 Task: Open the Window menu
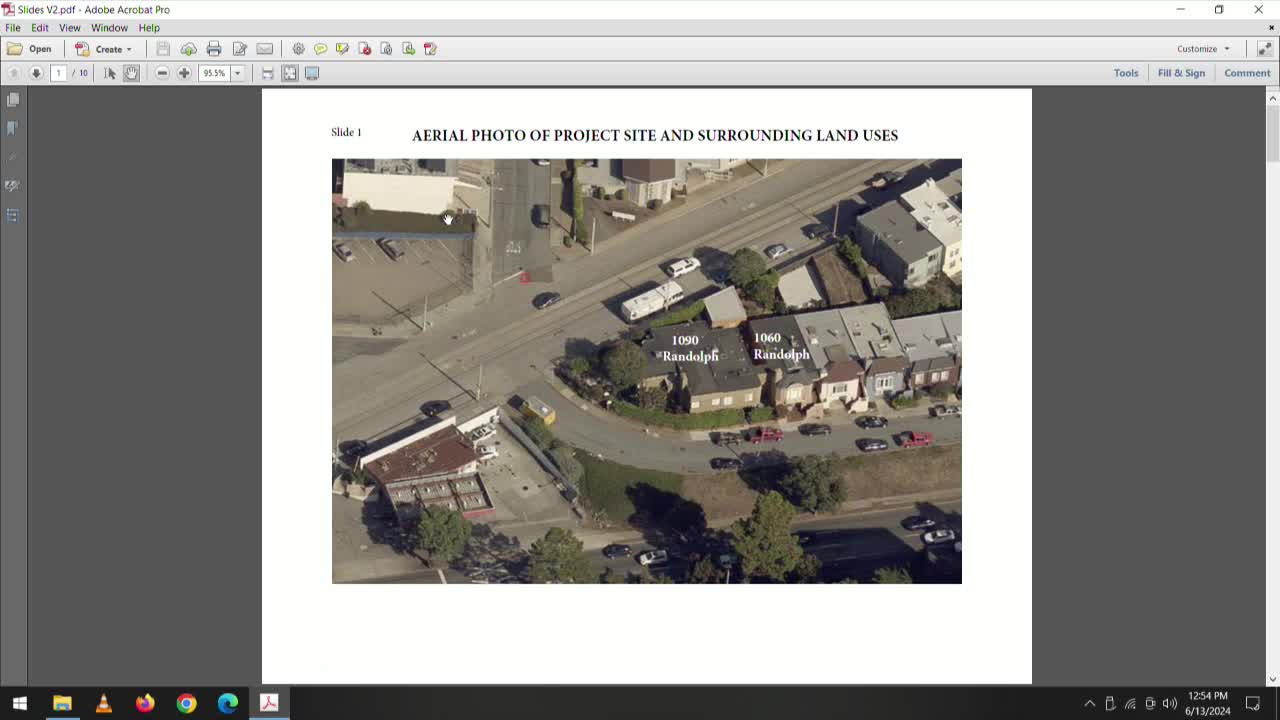[x=109, y=28]
